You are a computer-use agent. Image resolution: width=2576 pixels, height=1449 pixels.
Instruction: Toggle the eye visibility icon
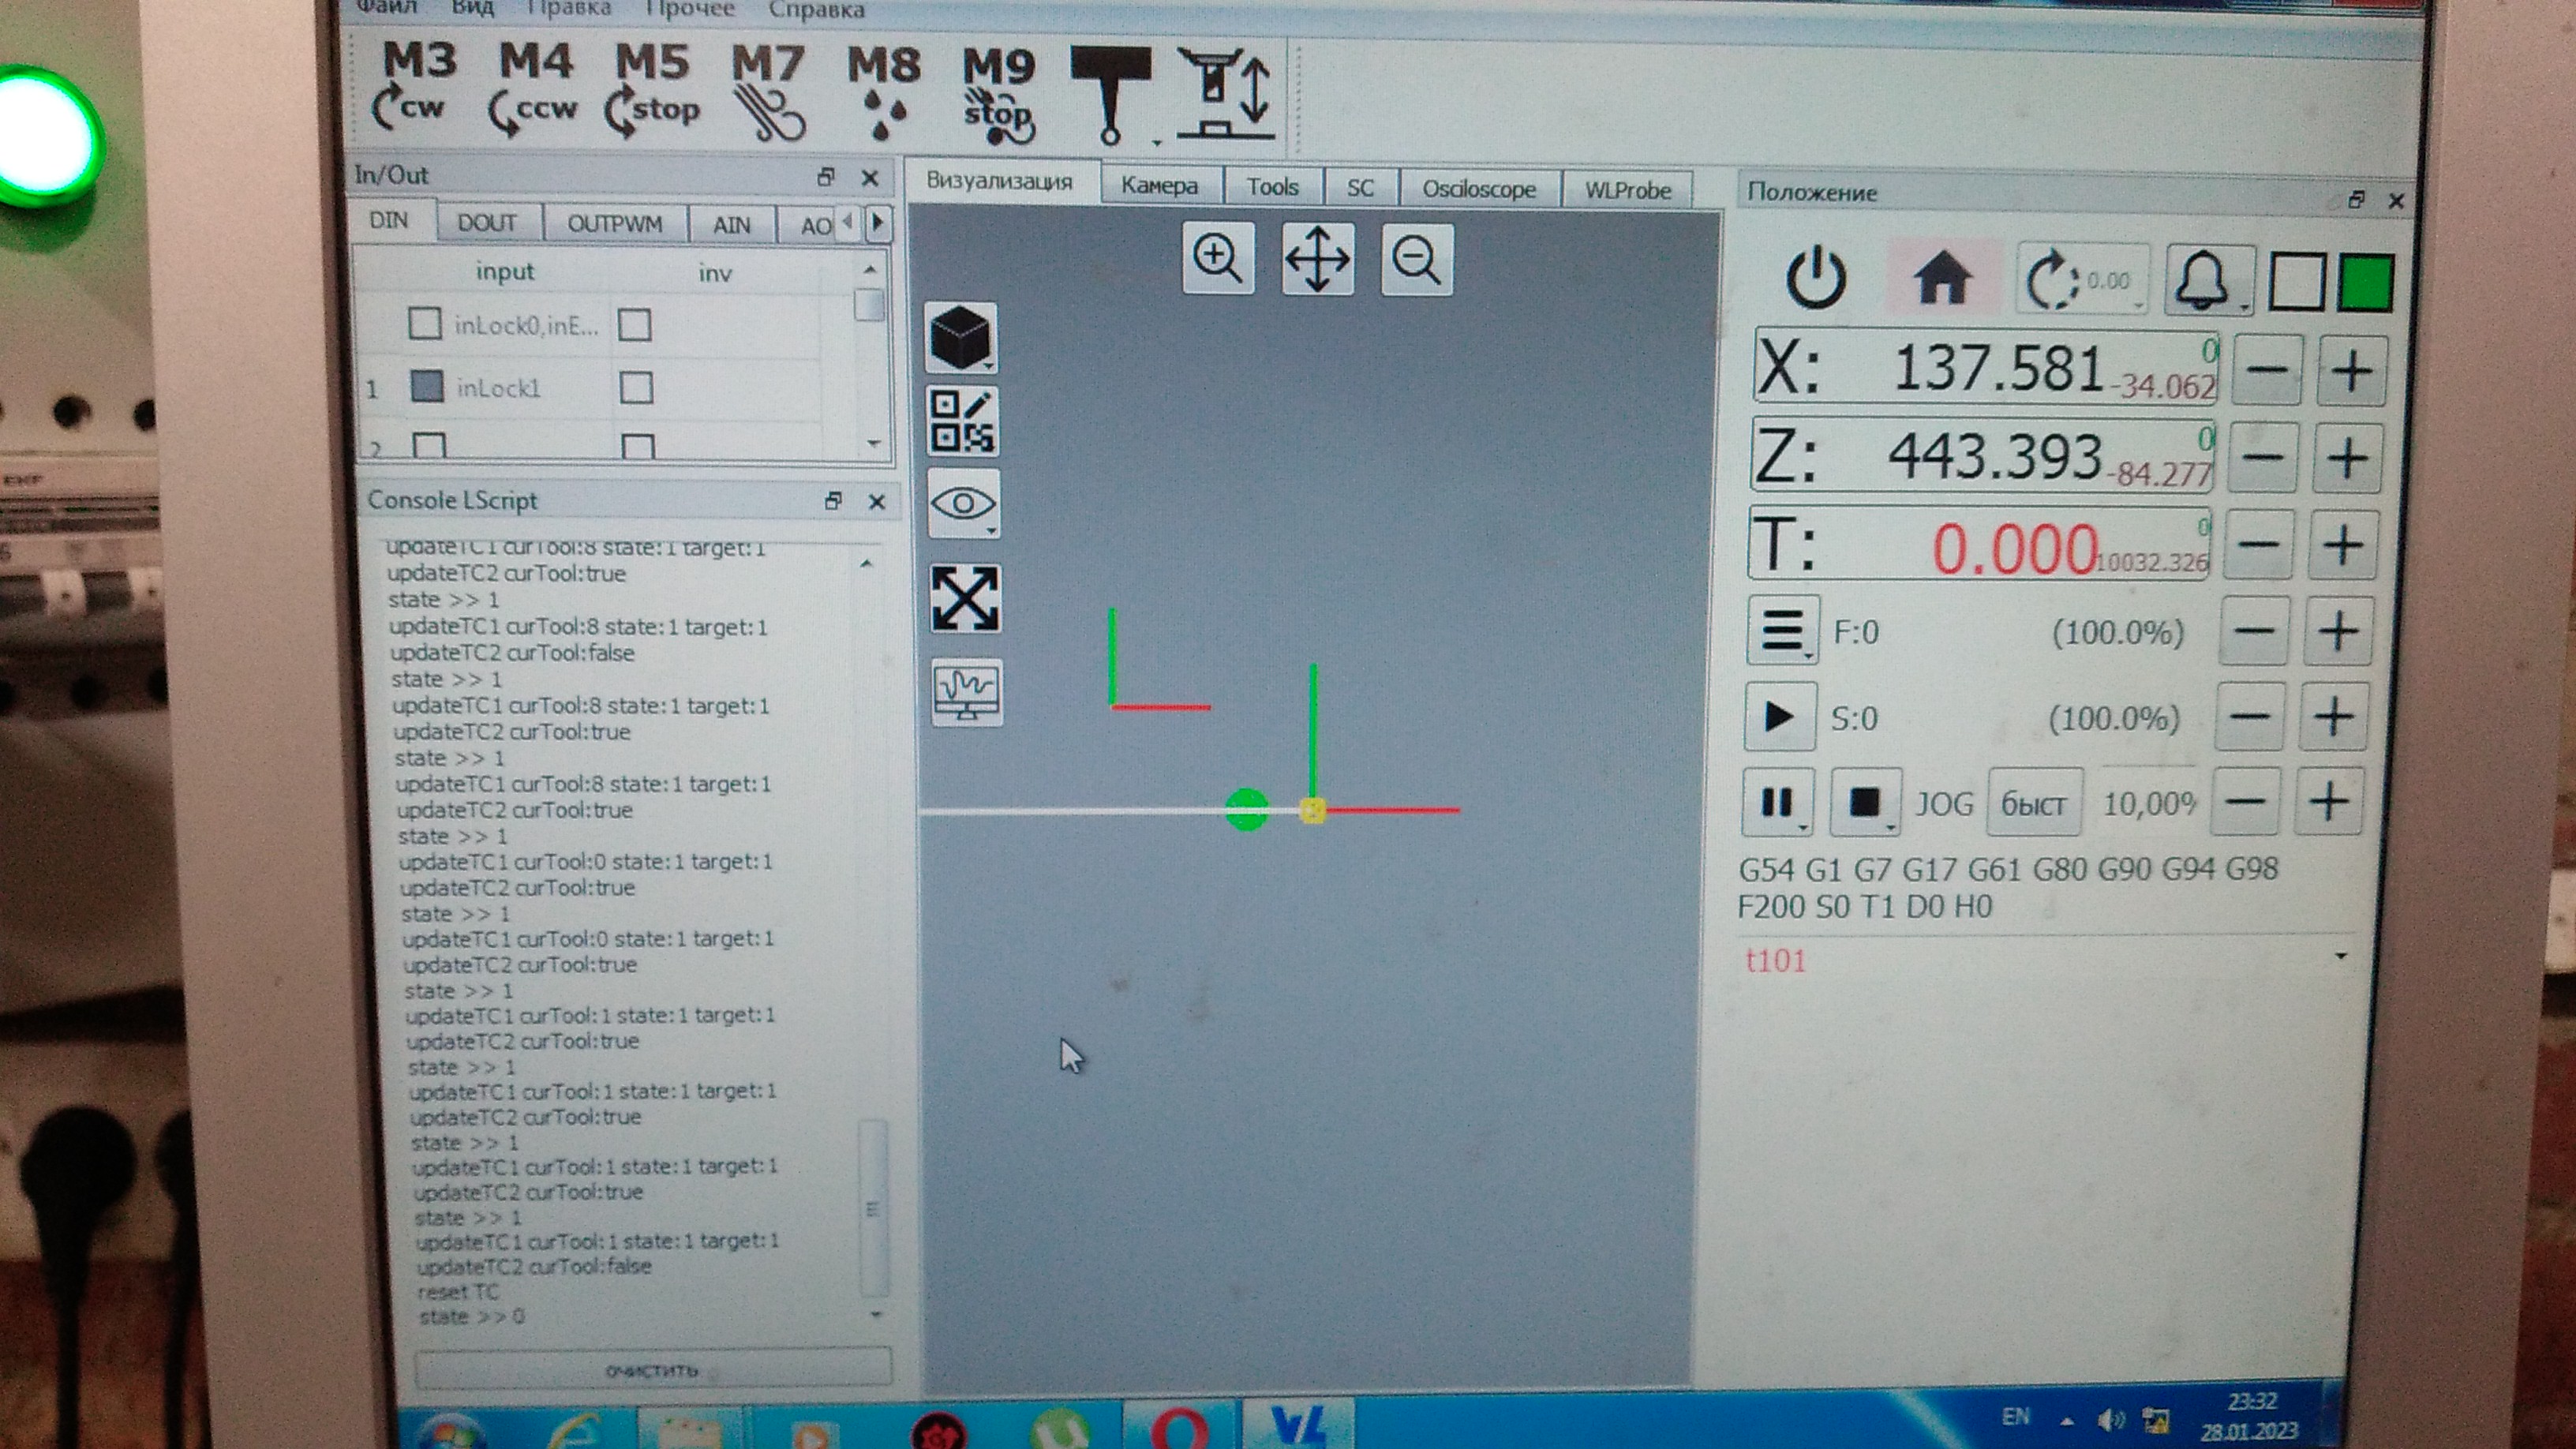(x=962, y=503)
